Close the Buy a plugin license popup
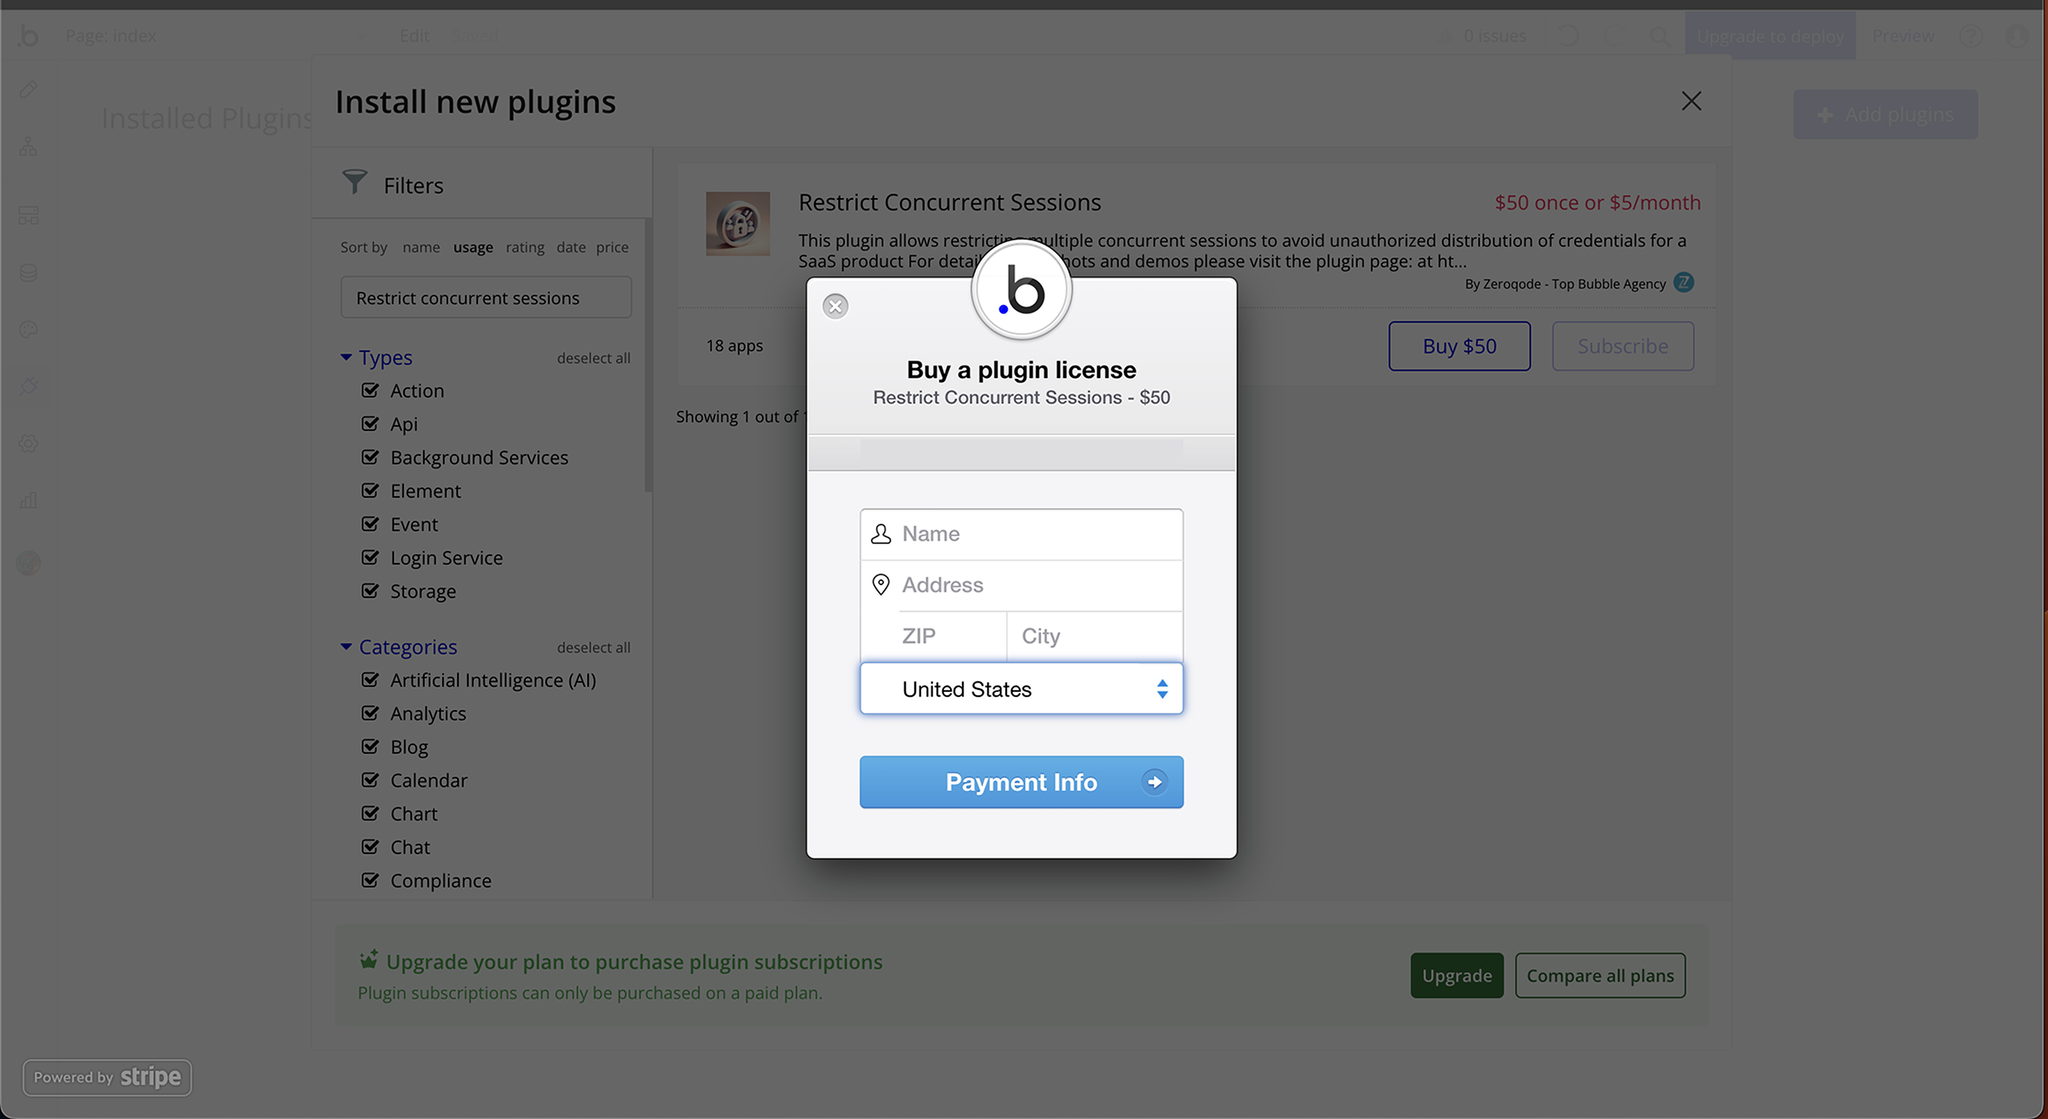This screenshot has width=2048, height=1119. click(835, 306)
